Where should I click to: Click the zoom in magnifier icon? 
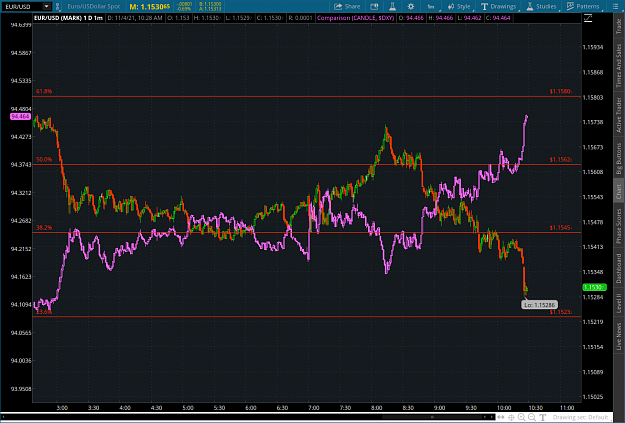tap(521, 417)
